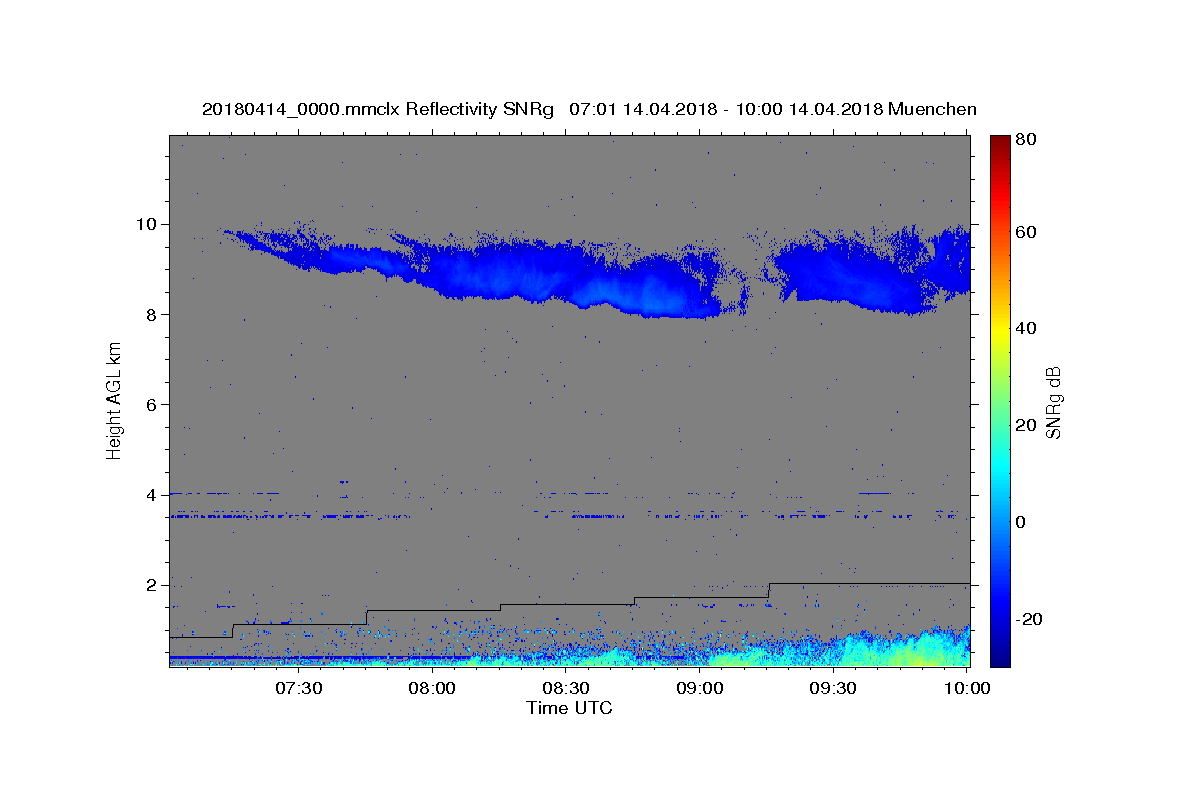The width and height of the screenshot is (1200, 800).
Task: Click the 'SNRg dB' colorbar label
Action: 1053,402
